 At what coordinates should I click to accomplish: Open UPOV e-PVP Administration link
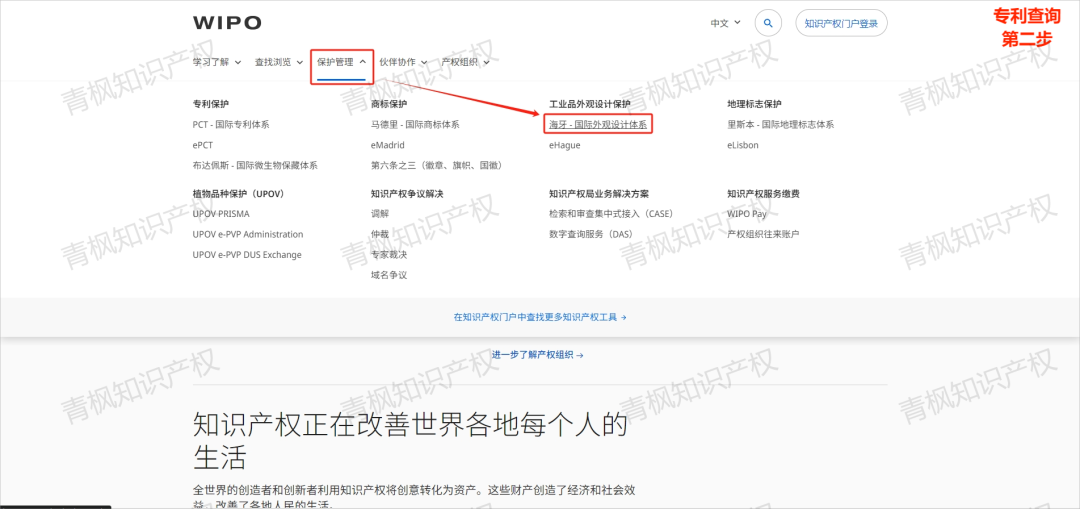point(248,234)
